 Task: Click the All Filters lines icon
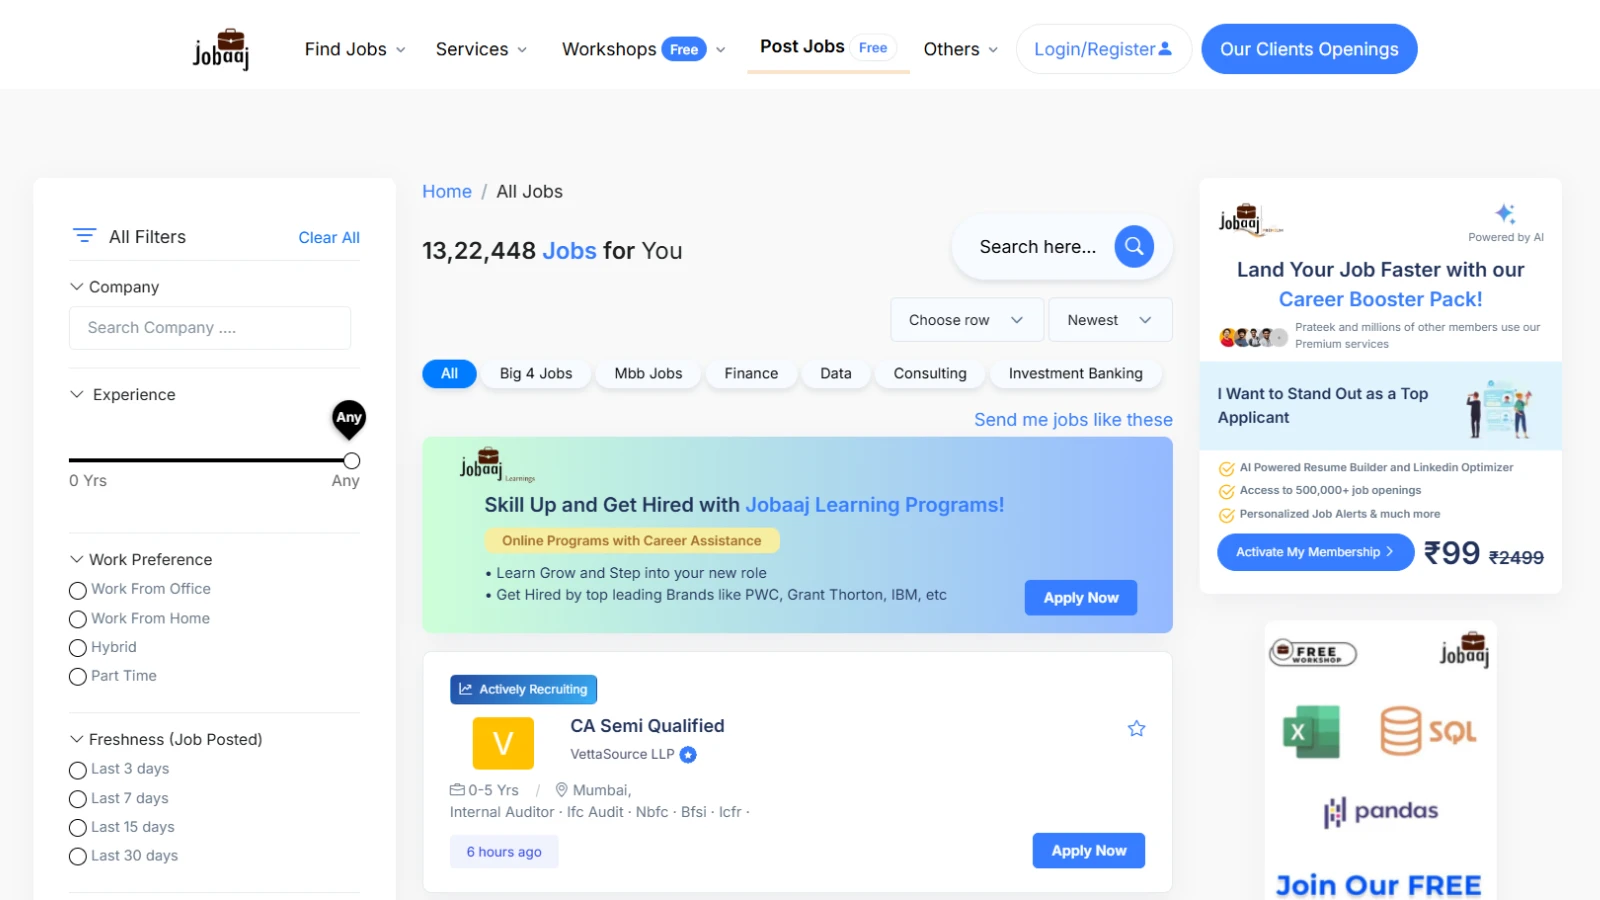85,236
